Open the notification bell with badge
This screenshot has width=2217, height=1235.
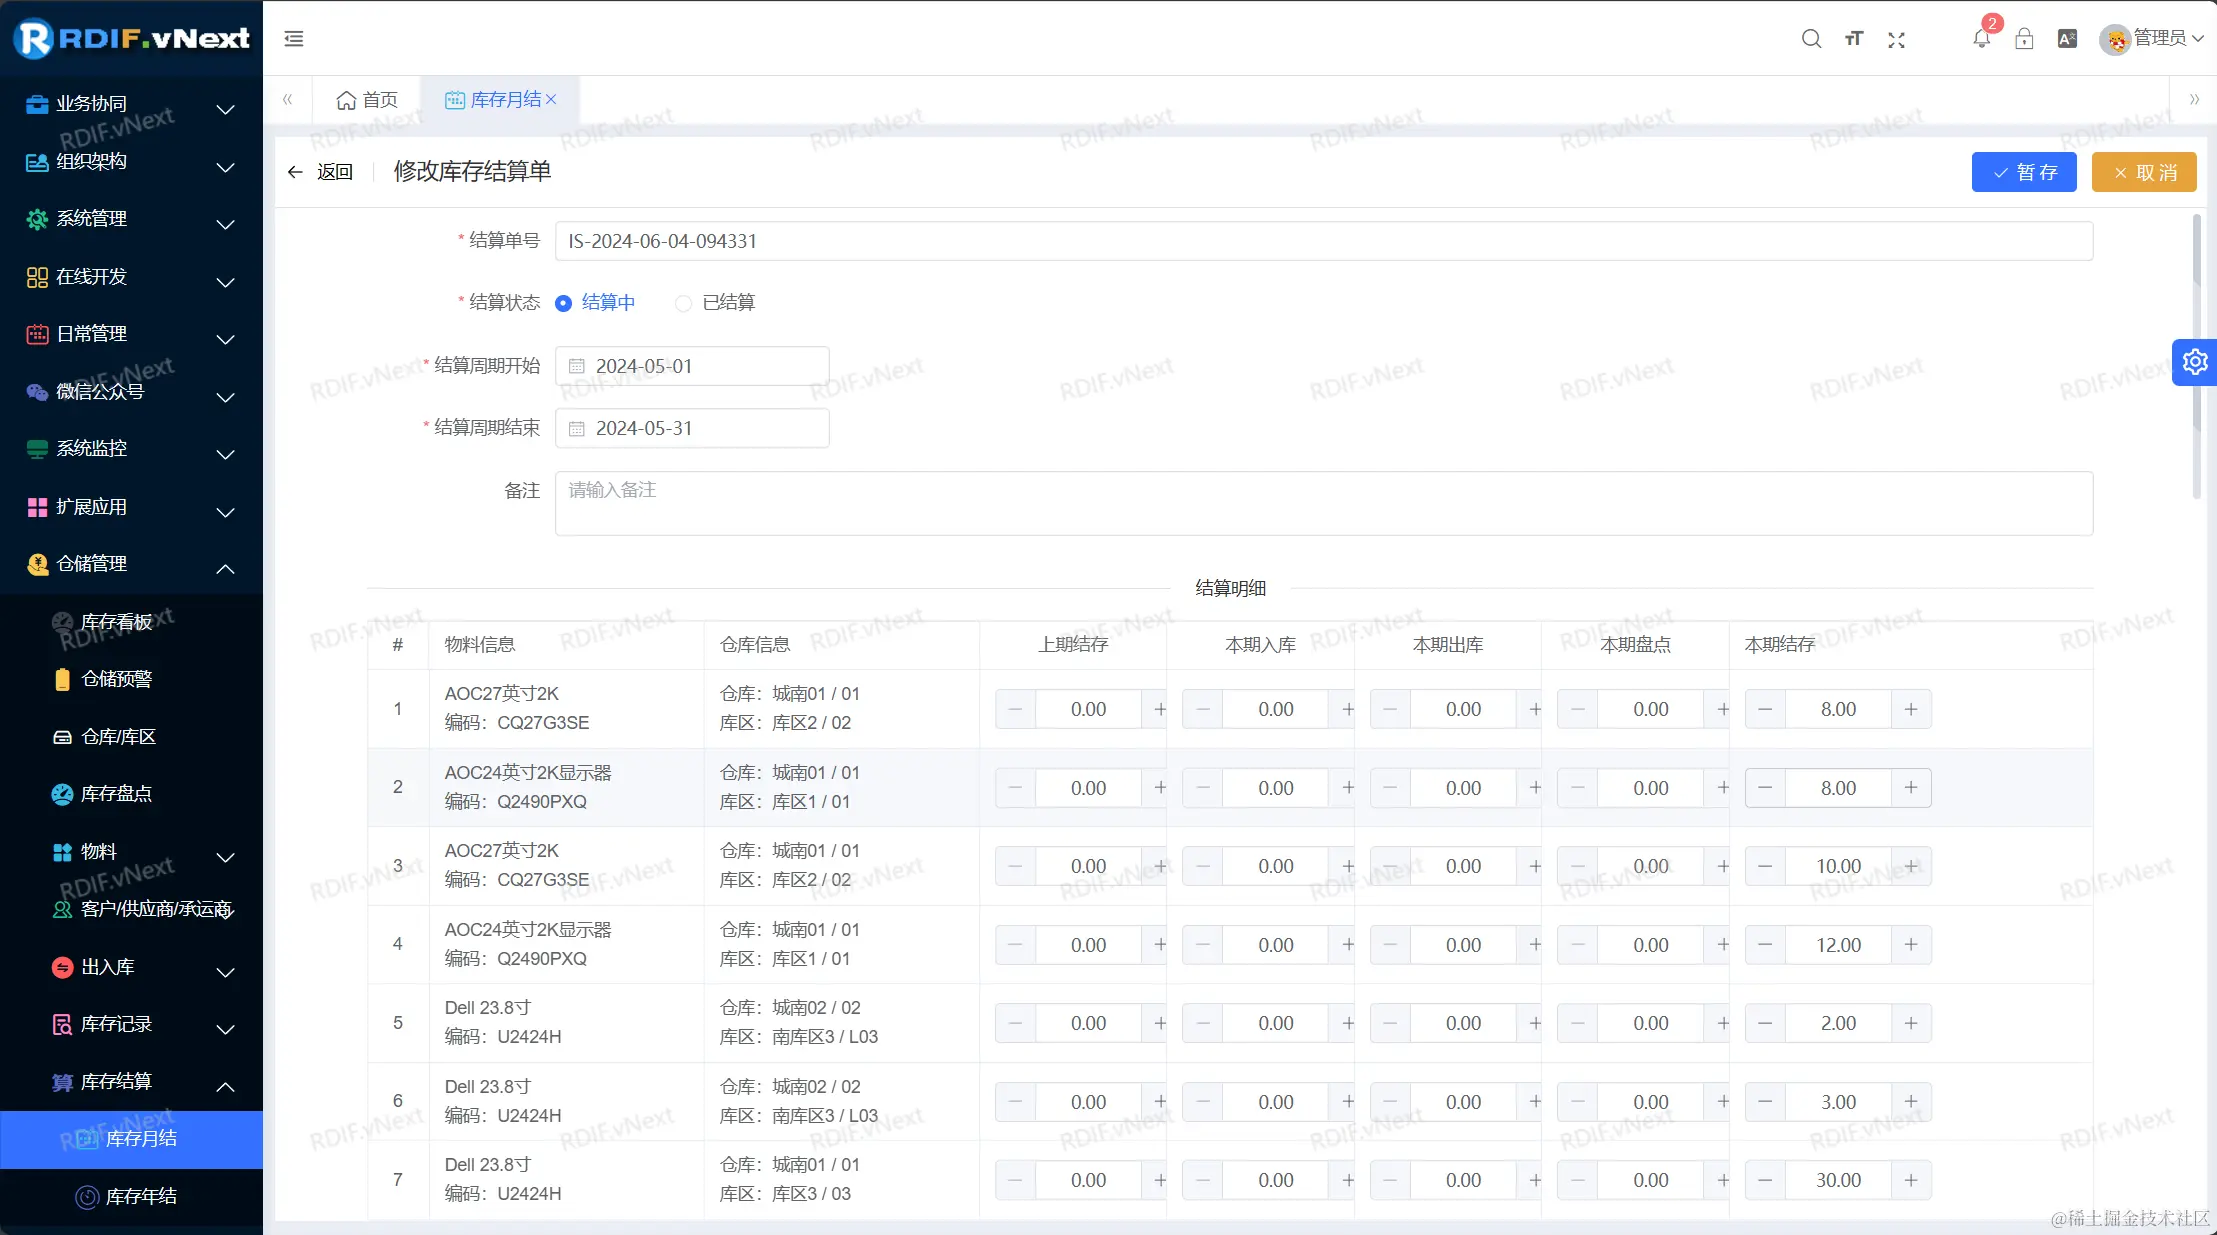tap(1981, 39)
